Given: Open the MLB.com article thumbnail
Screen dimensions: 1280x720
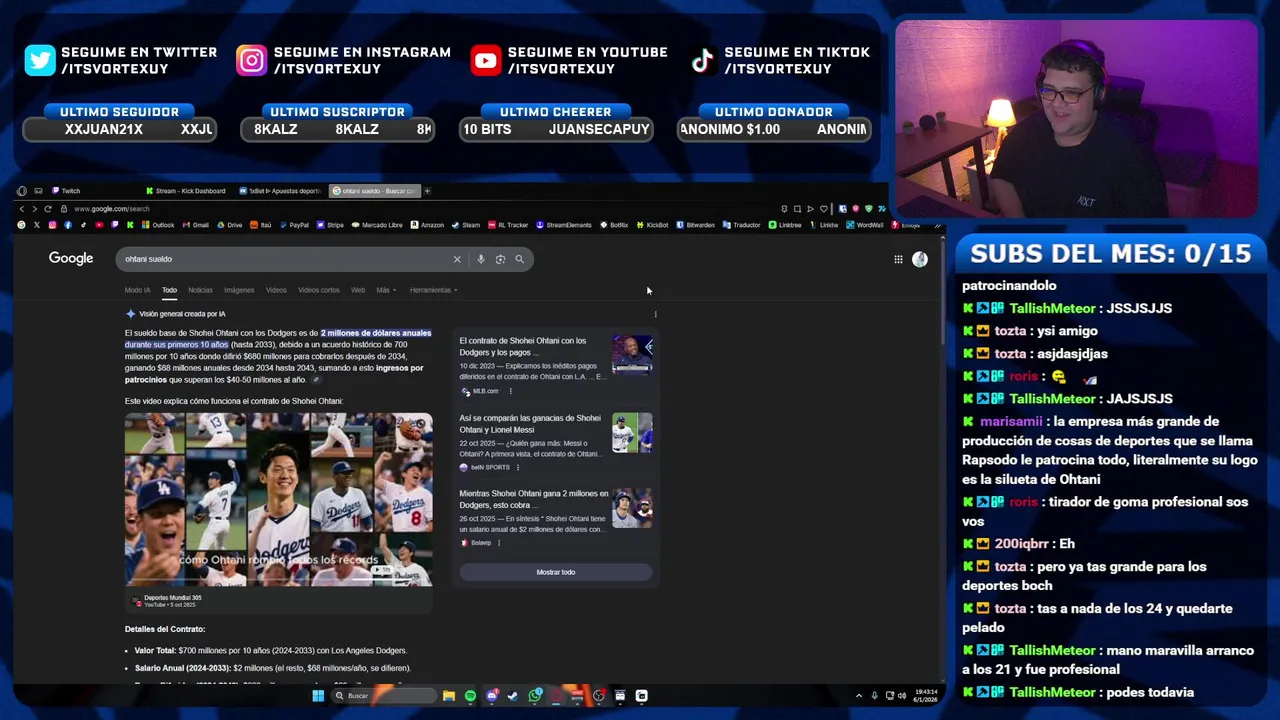Looking at the screenshot, I should point(632,356).
